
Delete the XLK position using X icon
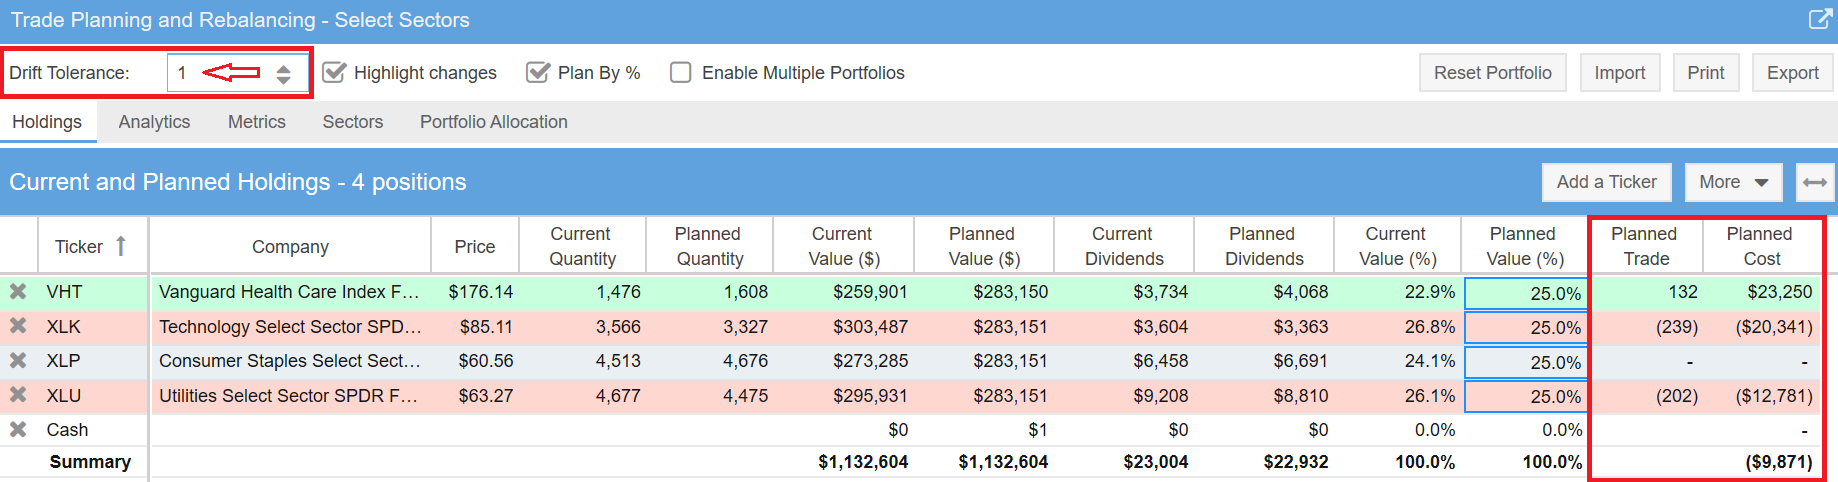tap(18, 326)
